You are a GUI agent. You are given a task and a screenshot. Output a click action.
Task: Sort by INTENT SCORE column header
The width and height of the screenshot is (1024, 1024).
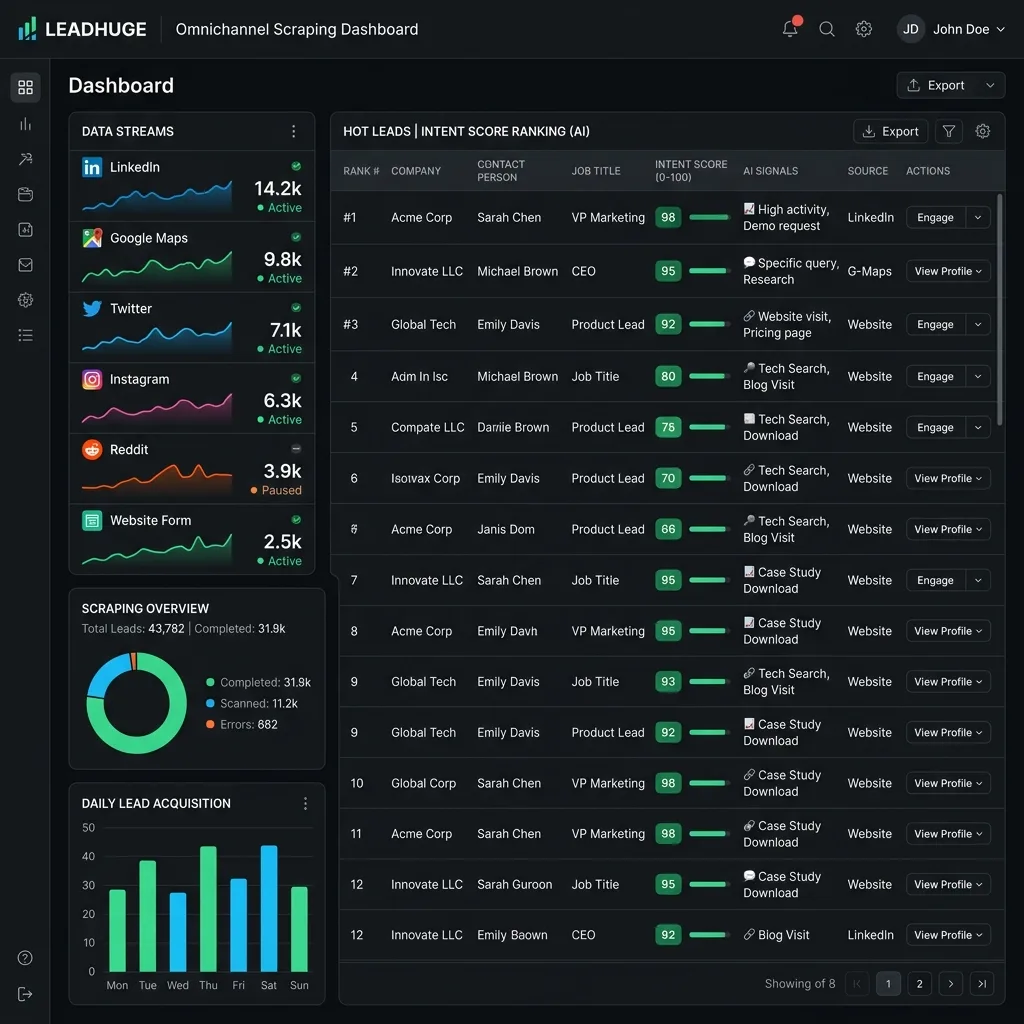pos(691,170)
